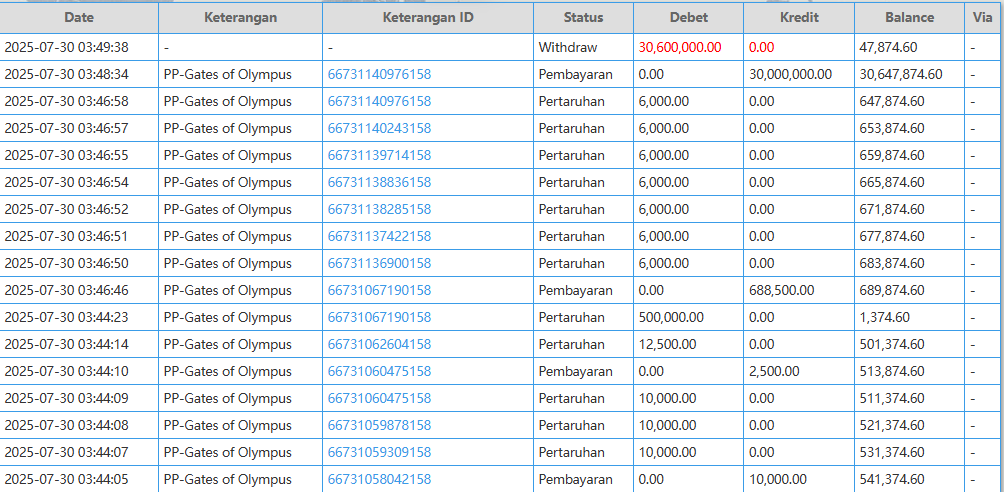The image size is (1004, 492).
Task: Select the Pertaruhan status in the 03:44:23 row
Action: click(572, 317)
